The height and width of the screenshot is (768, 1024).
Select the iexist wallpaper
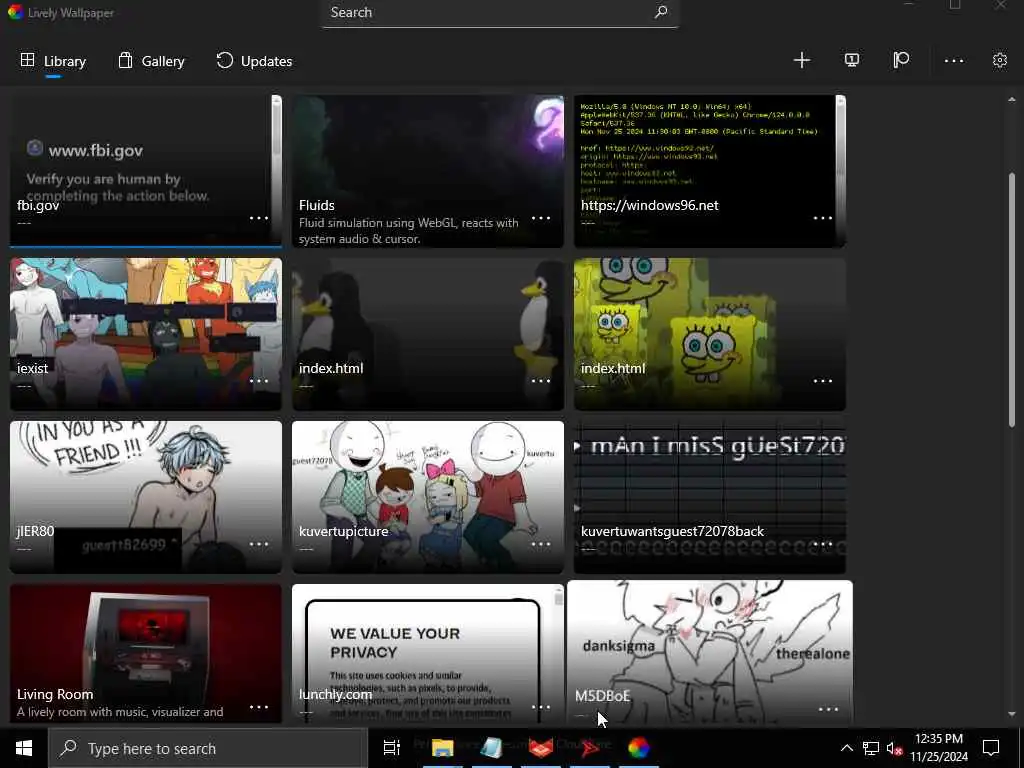[146, 334]
